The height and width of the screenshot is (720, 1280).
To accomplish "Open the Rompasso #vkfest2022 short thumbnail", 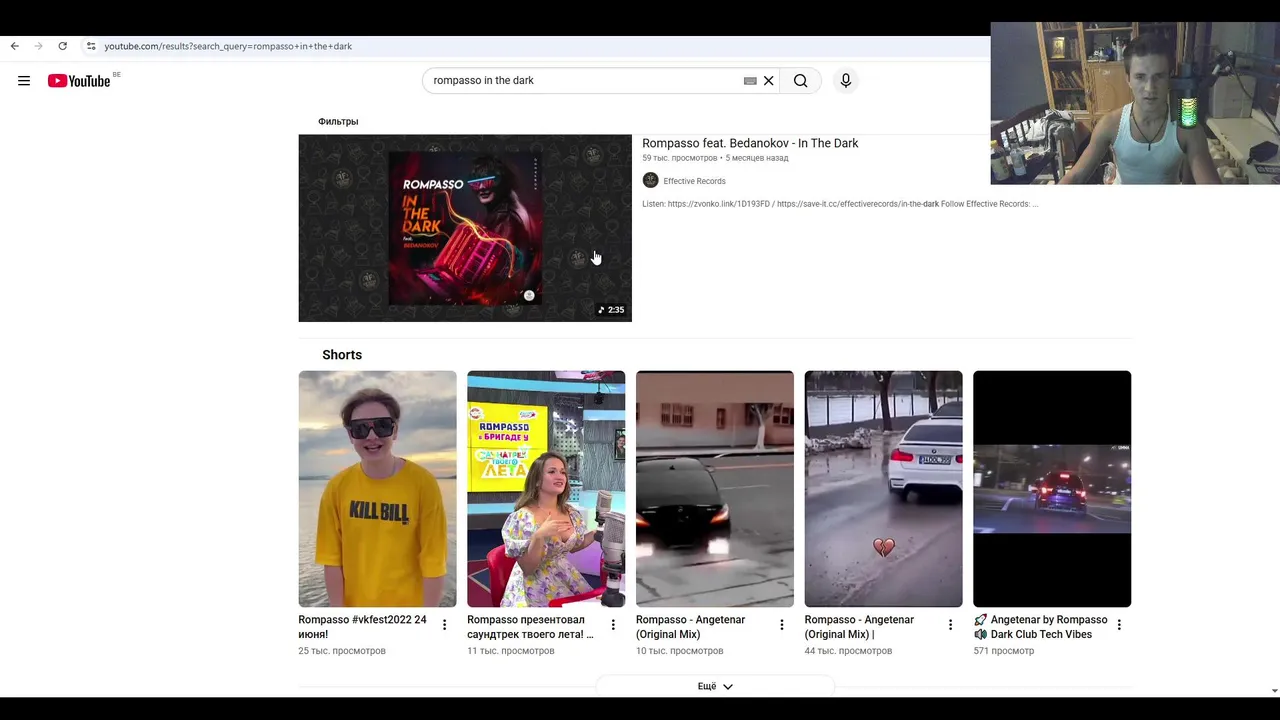I will [377, 489].
